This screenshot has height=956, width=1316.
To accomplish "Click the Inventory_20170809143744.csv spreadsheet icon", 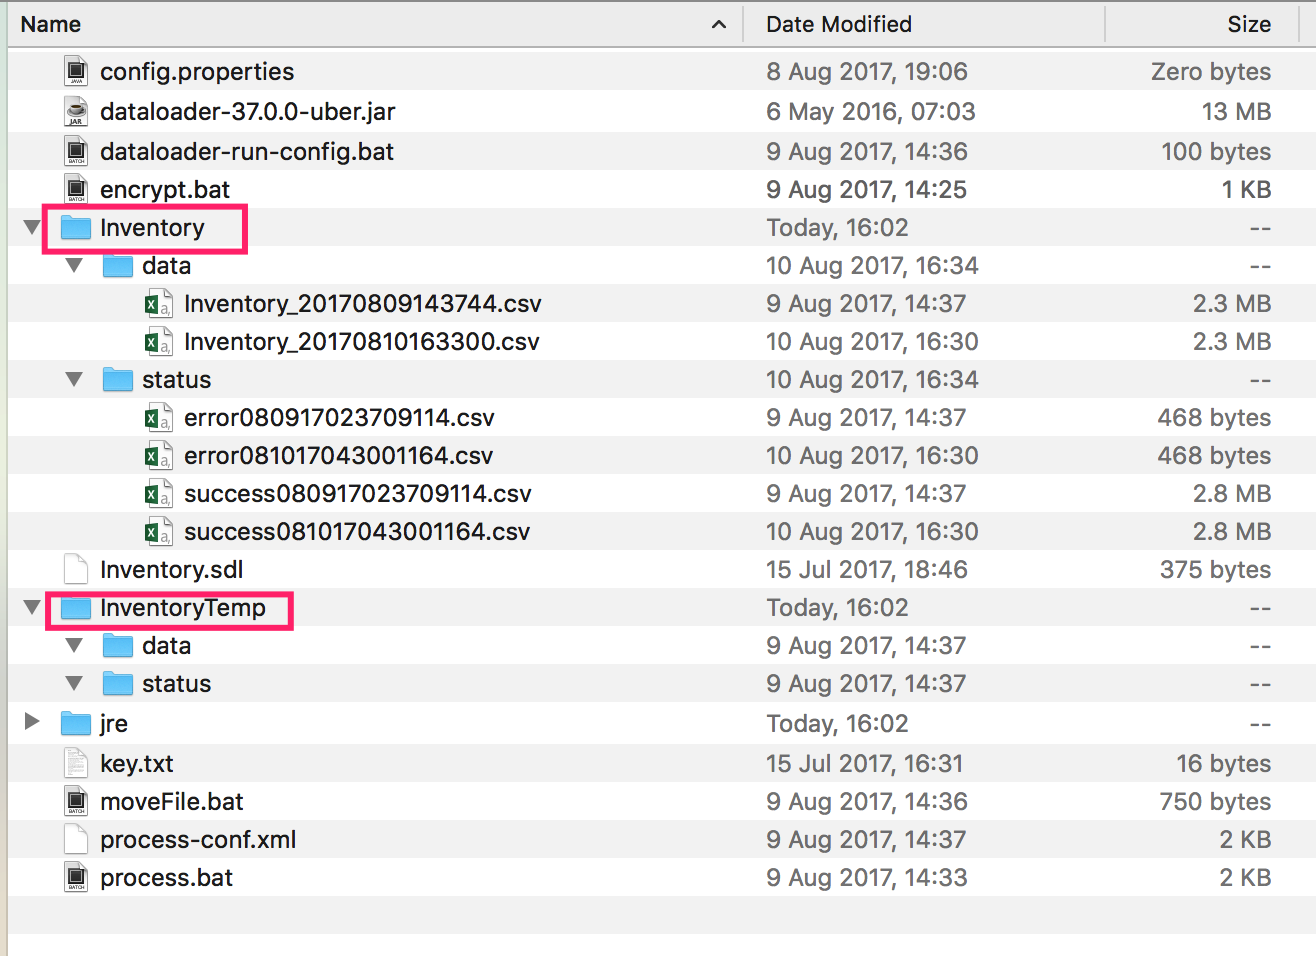I will click(x=158, y=304).
